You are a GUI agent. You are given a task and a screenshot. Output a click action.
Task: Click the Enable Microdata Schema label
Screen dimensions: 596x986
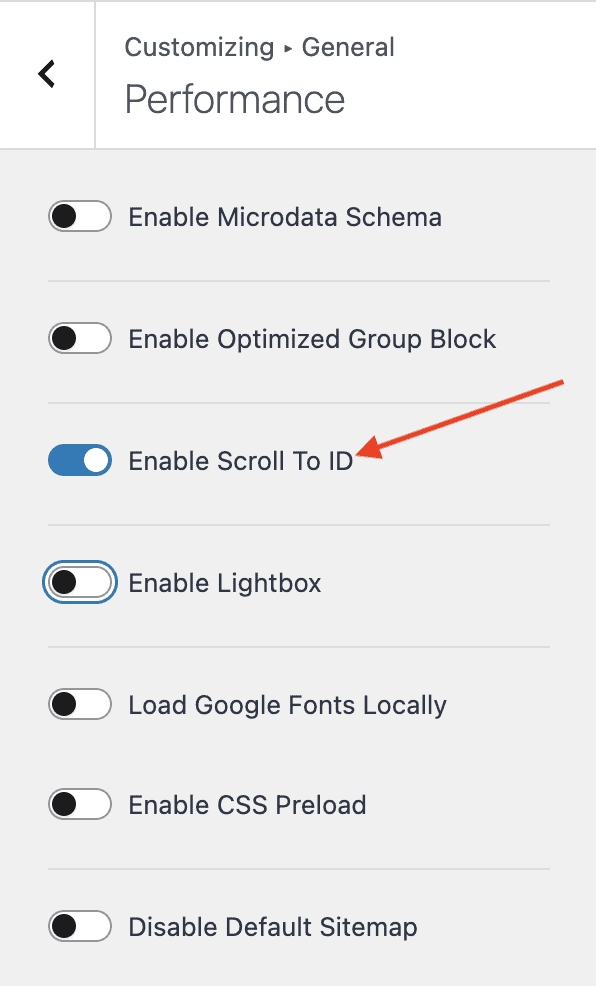point(284,216)
